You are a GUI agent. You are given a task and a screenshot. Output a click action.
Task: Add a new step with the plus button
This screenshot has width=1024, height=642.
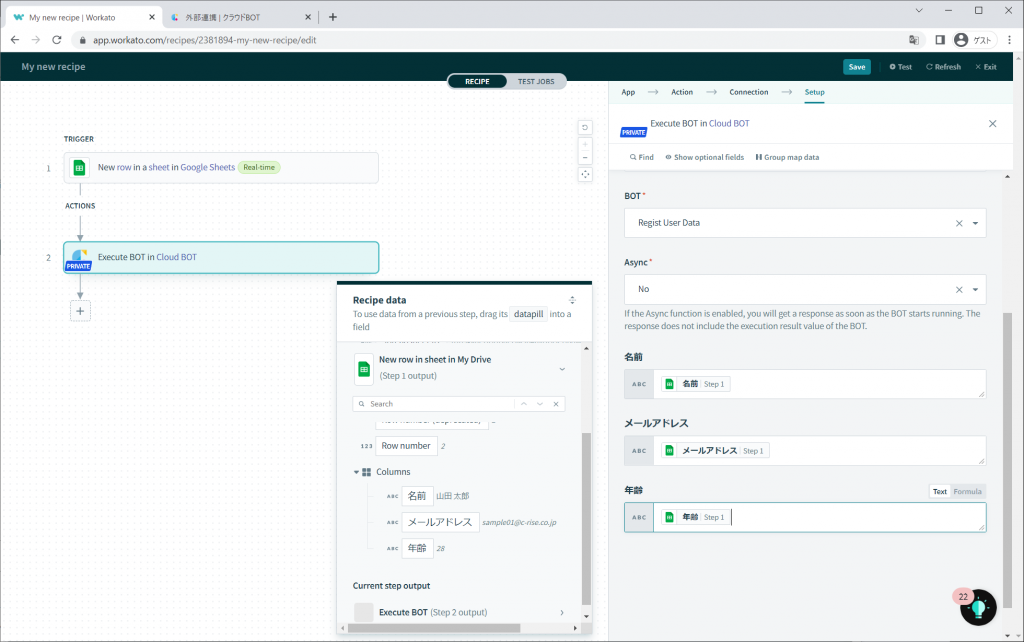[80, 311]
